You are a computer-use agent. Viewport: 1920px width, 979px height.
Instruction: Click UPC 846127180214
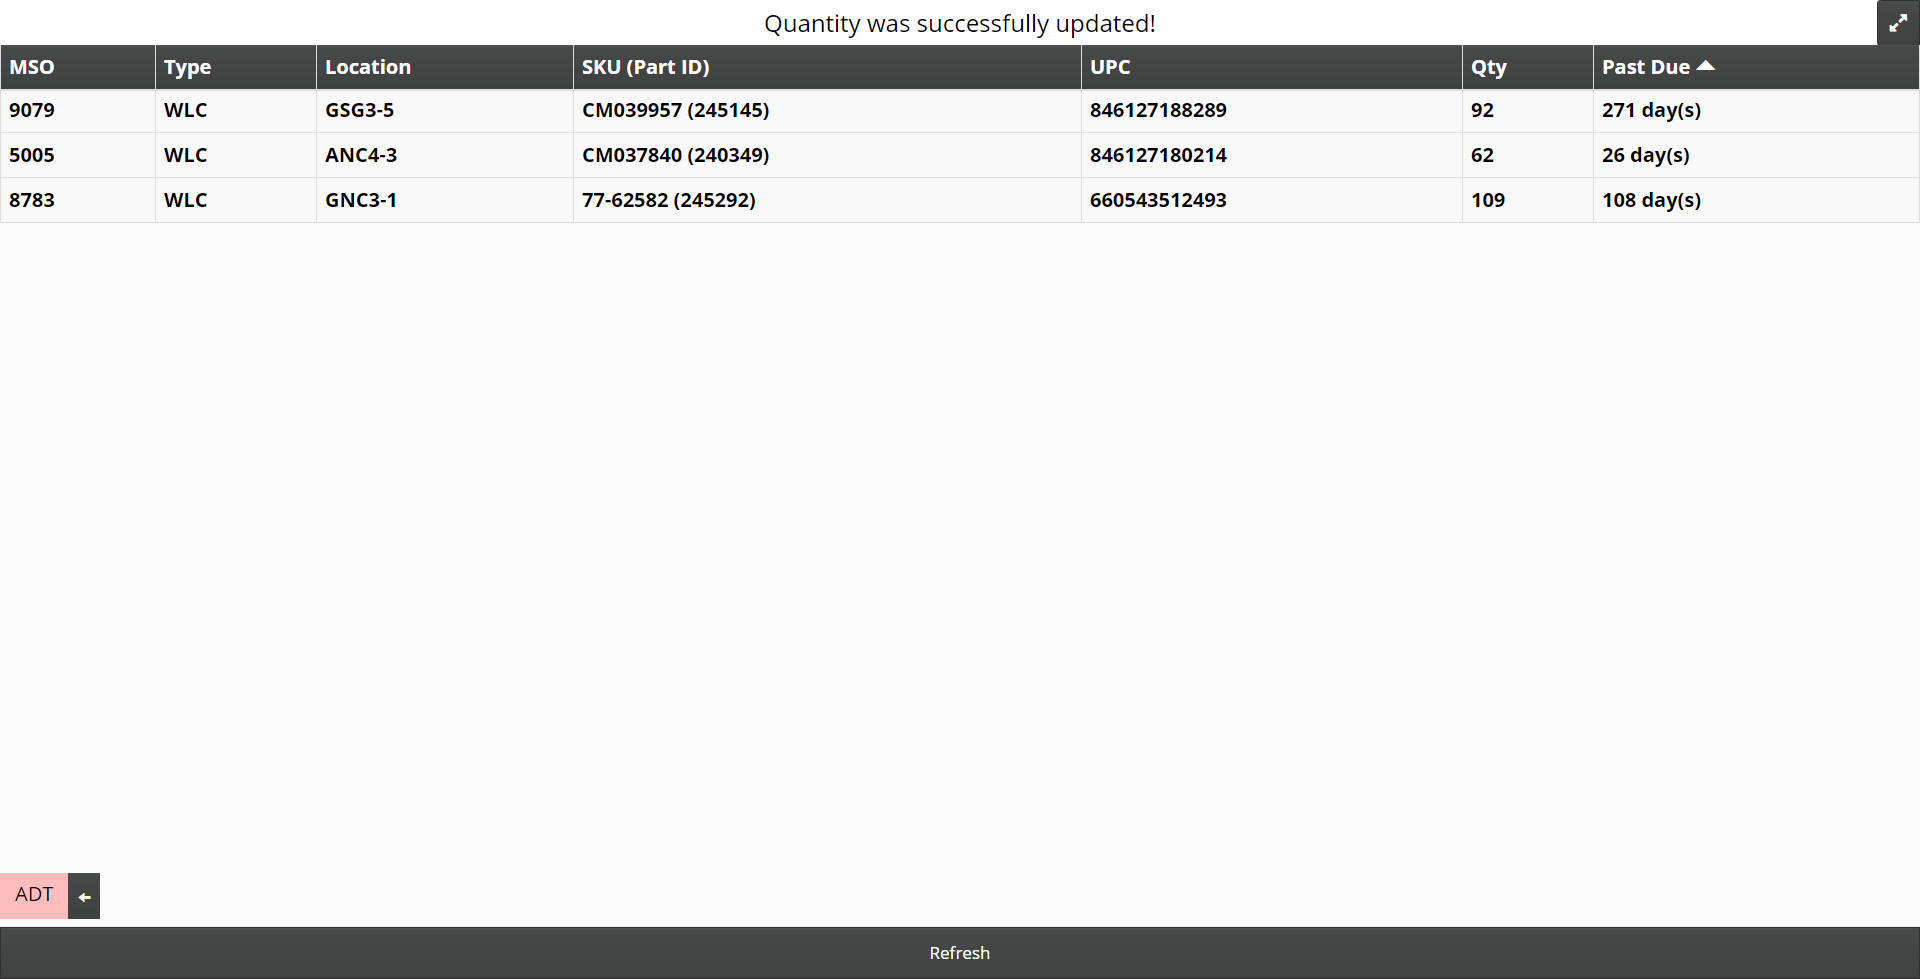pyautogui.click(x=1272, y=155)
